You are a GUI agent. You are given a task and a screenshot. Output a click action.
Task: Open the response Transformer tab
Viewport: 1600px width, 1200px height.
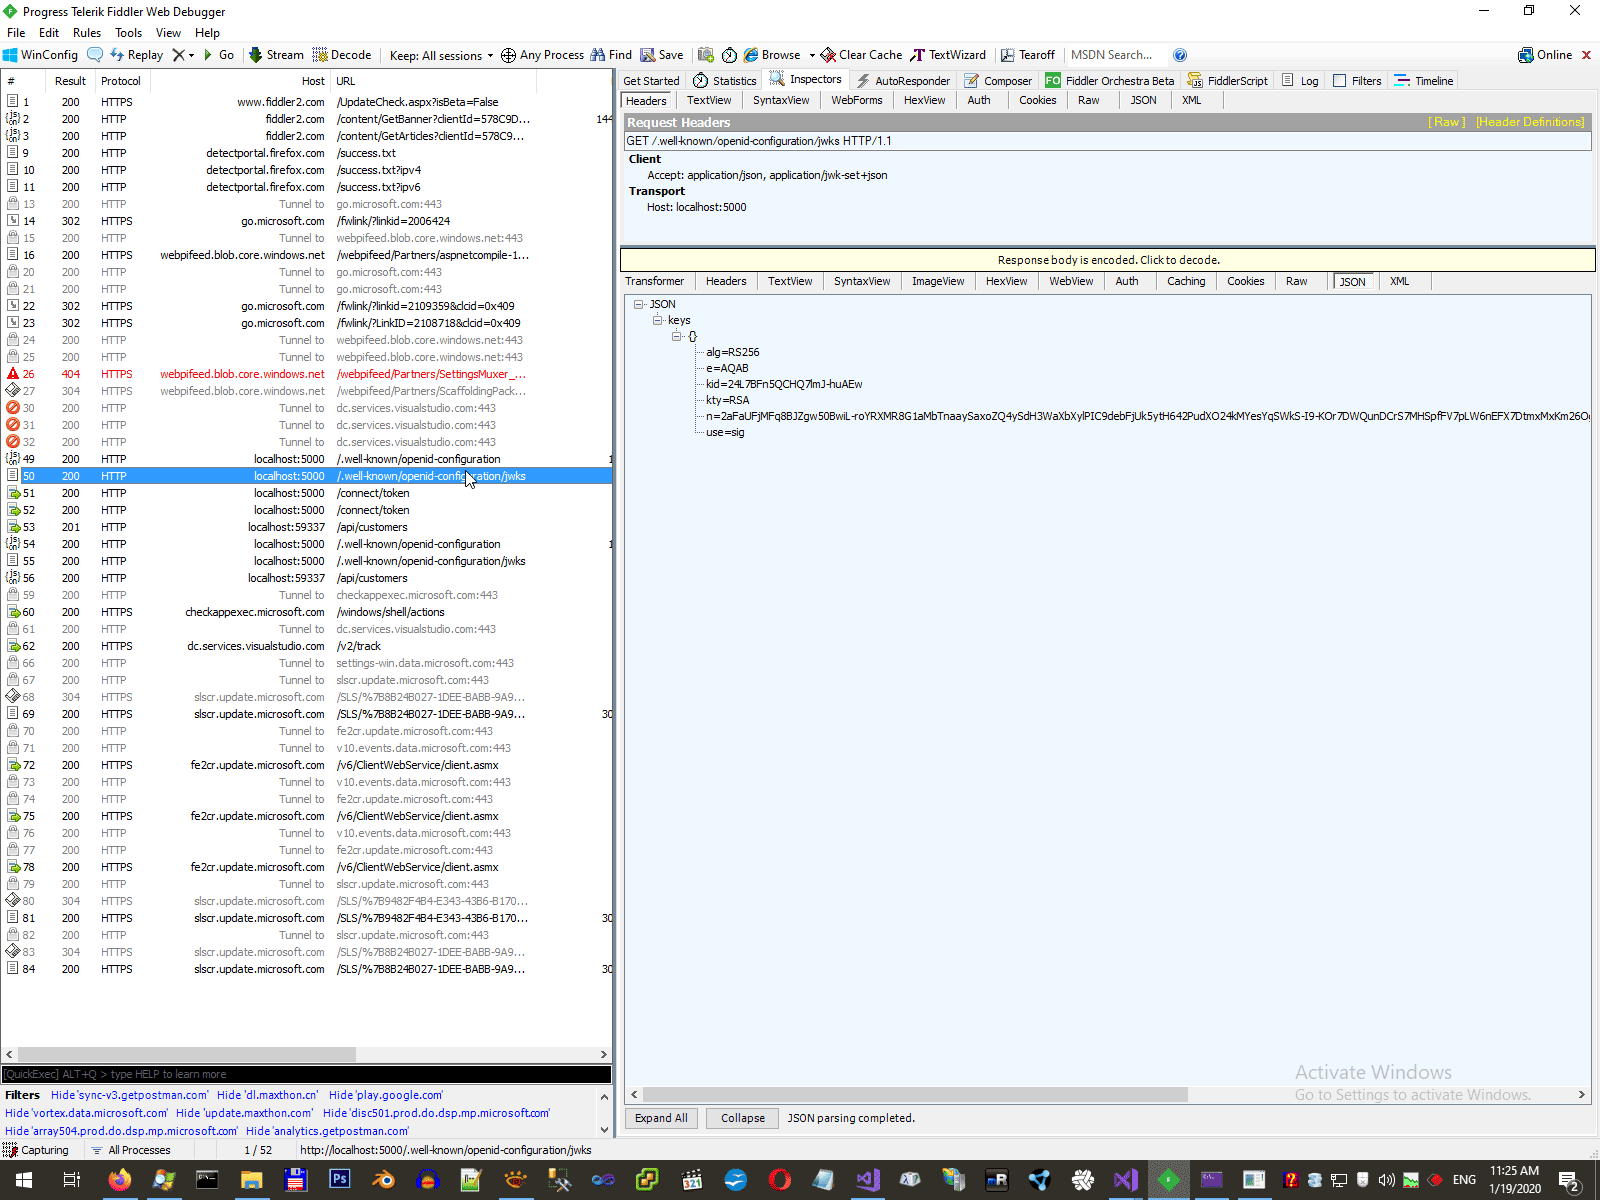pyautogui.click(x=655, y=281)
